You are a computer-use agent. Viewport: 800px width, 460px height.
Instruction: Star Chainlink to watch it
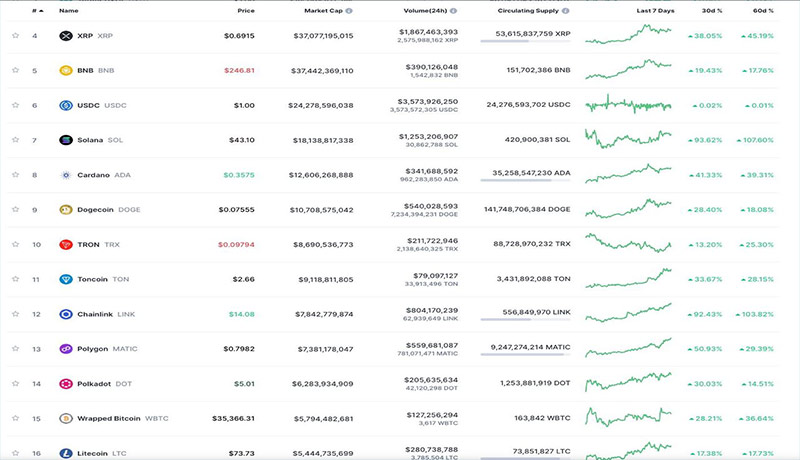pos(15,314)
